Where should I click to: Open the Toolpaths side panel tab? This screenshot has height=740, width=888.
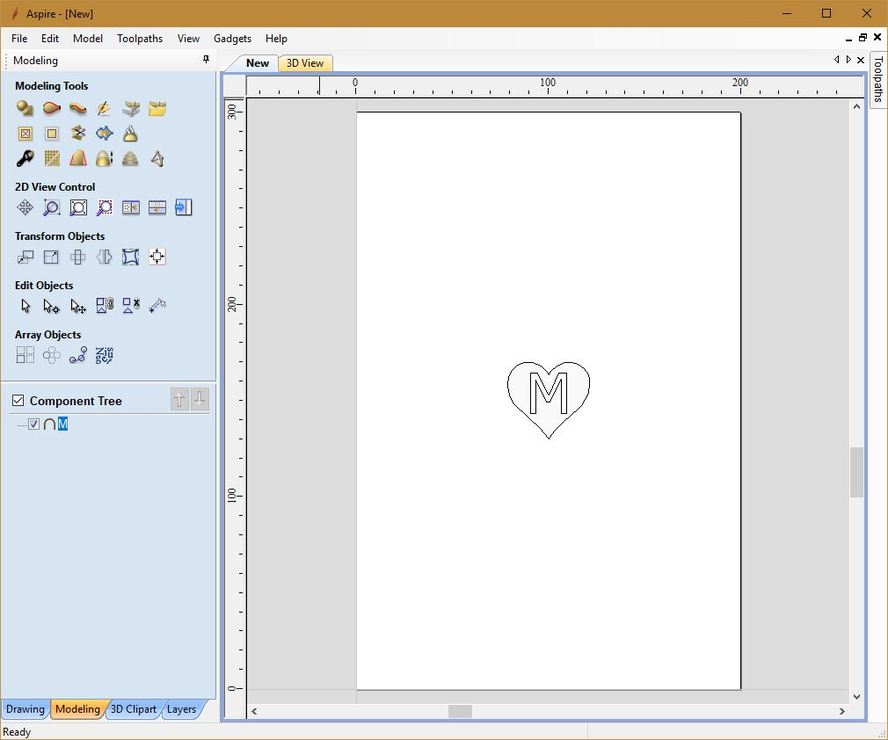878,78
